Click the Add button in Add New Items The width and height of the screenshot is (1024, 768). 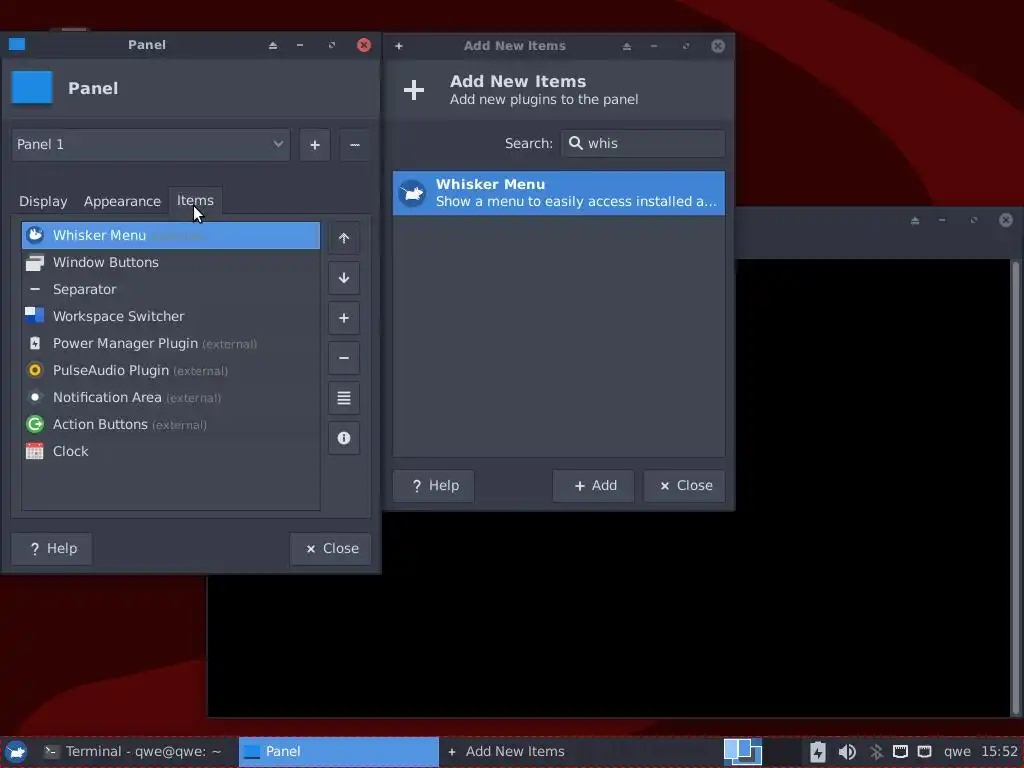click(594, 486)
